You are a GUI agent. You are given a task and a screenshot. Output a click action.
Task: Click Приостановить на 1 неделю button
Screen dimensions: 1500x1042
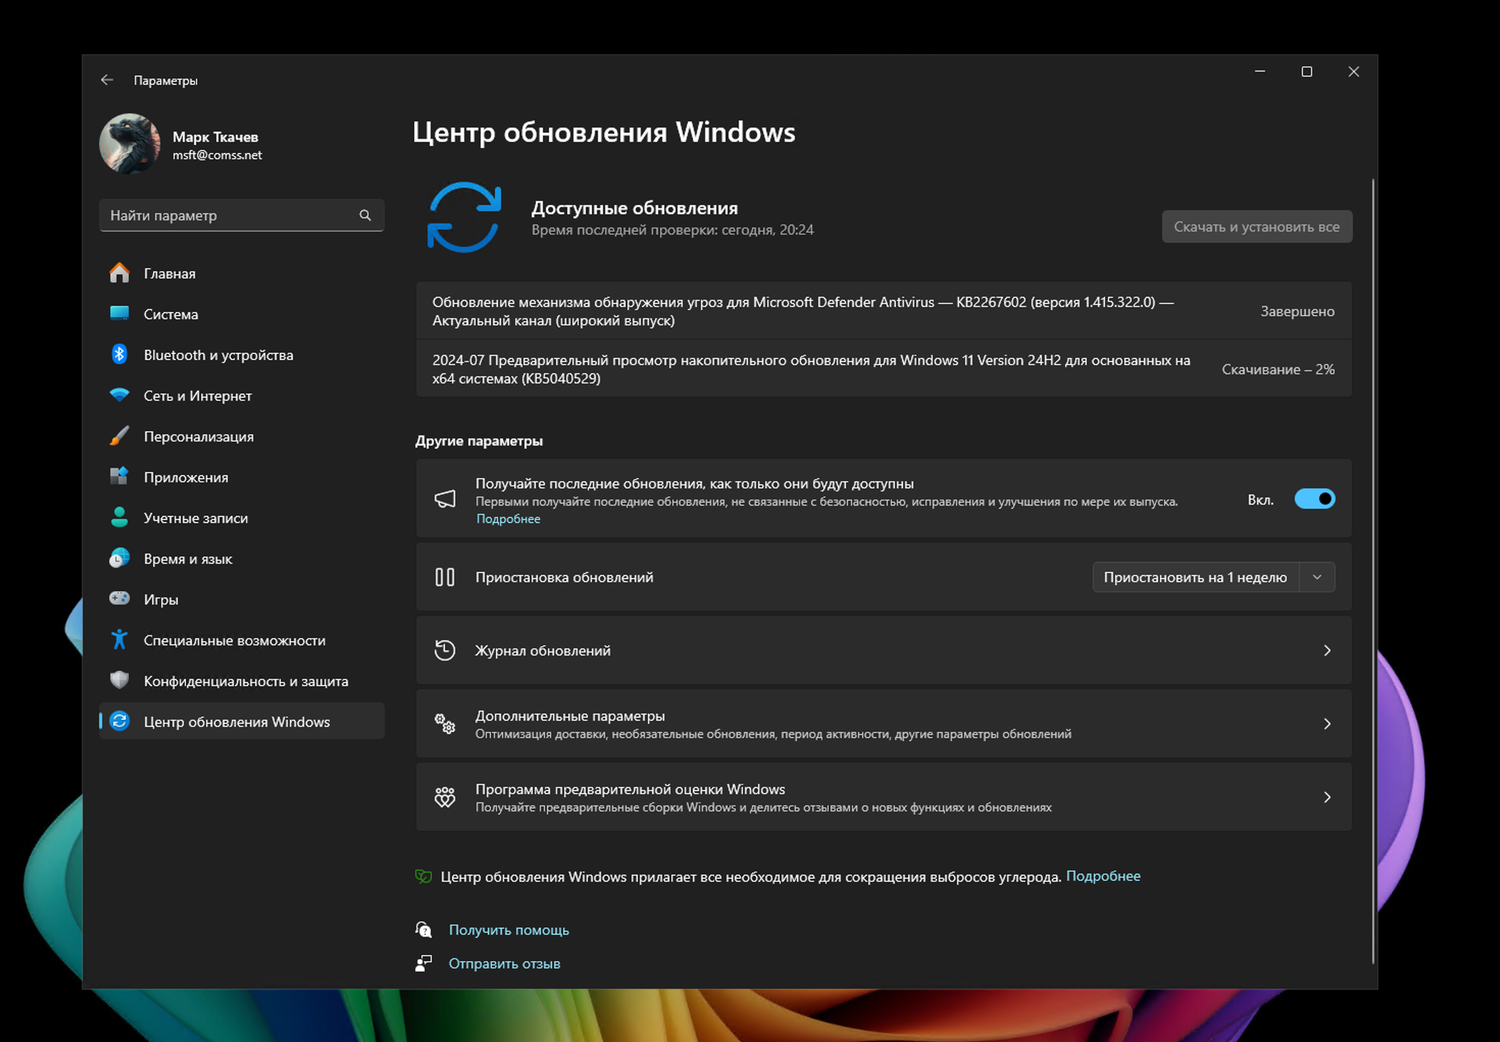click(x=1195, y=577)
